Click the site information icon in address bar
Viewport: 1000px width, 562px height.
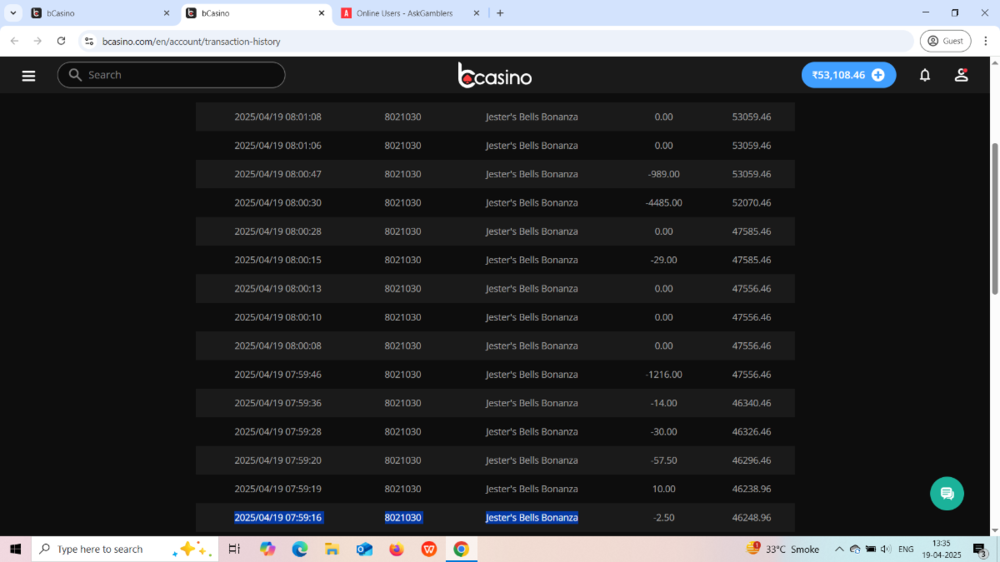click(89, 41)
